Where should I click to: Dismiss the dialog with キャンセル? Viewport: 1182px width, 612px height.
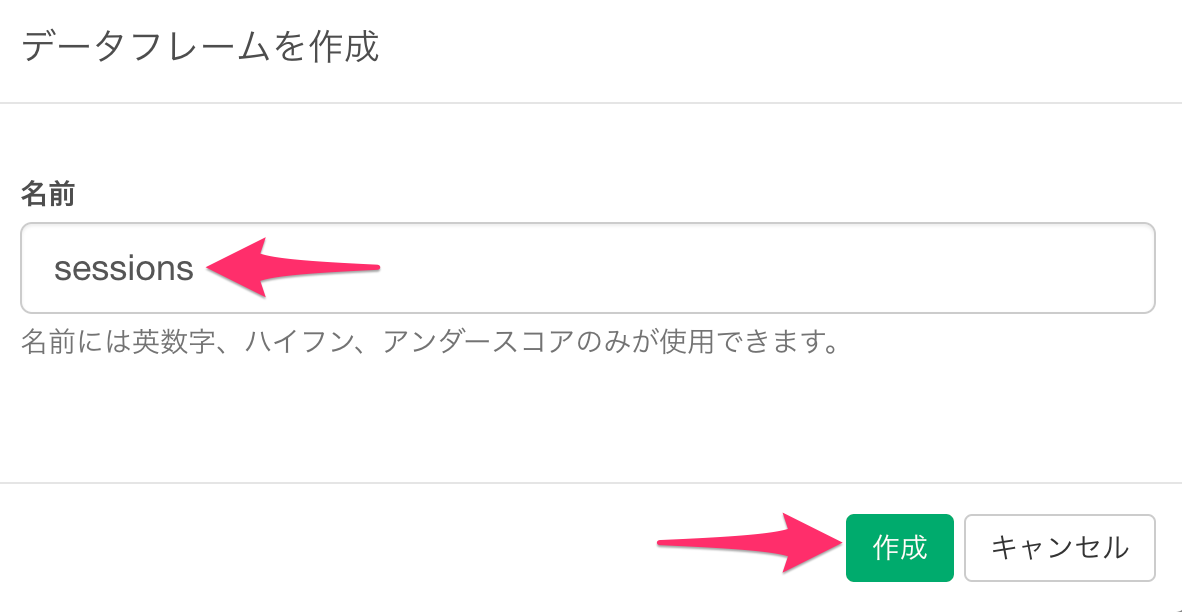[x=1060, y=548]
